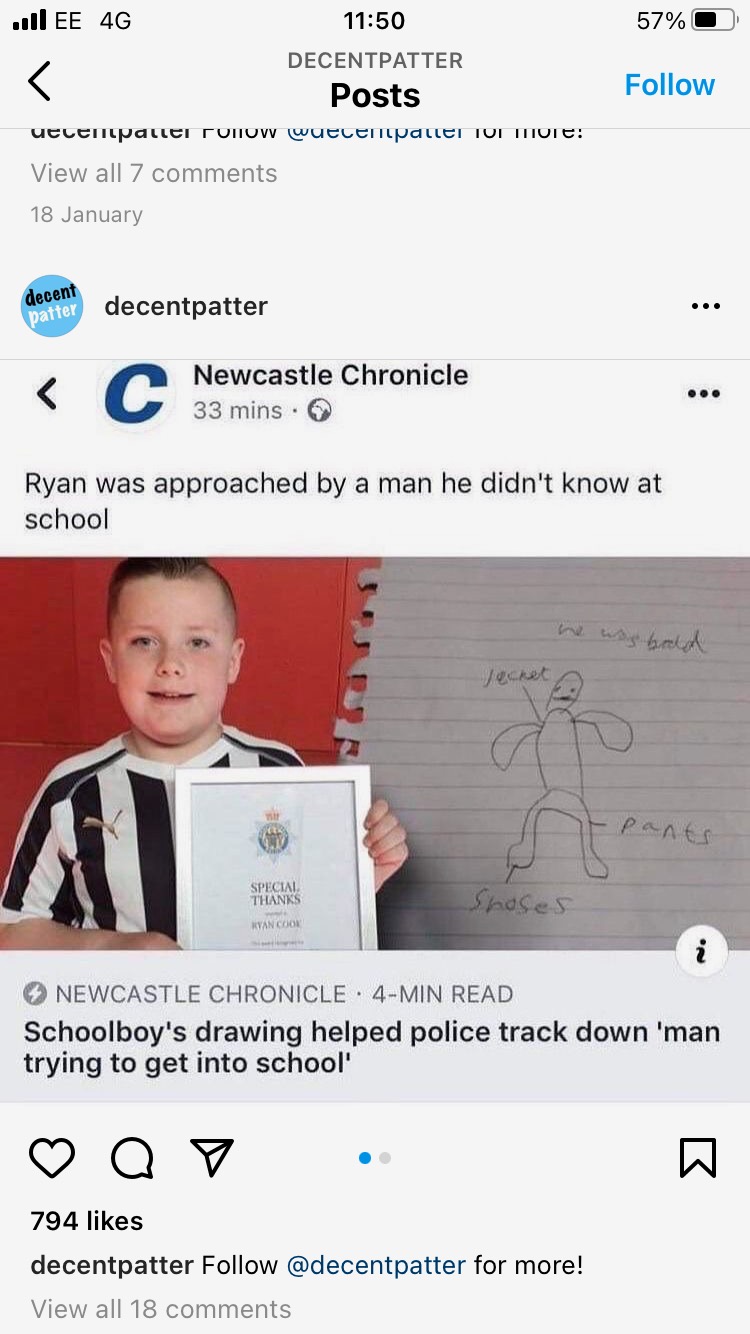Select the second carousel page dot
The height and width of the screenshot is (1334, 750).
385,1158
